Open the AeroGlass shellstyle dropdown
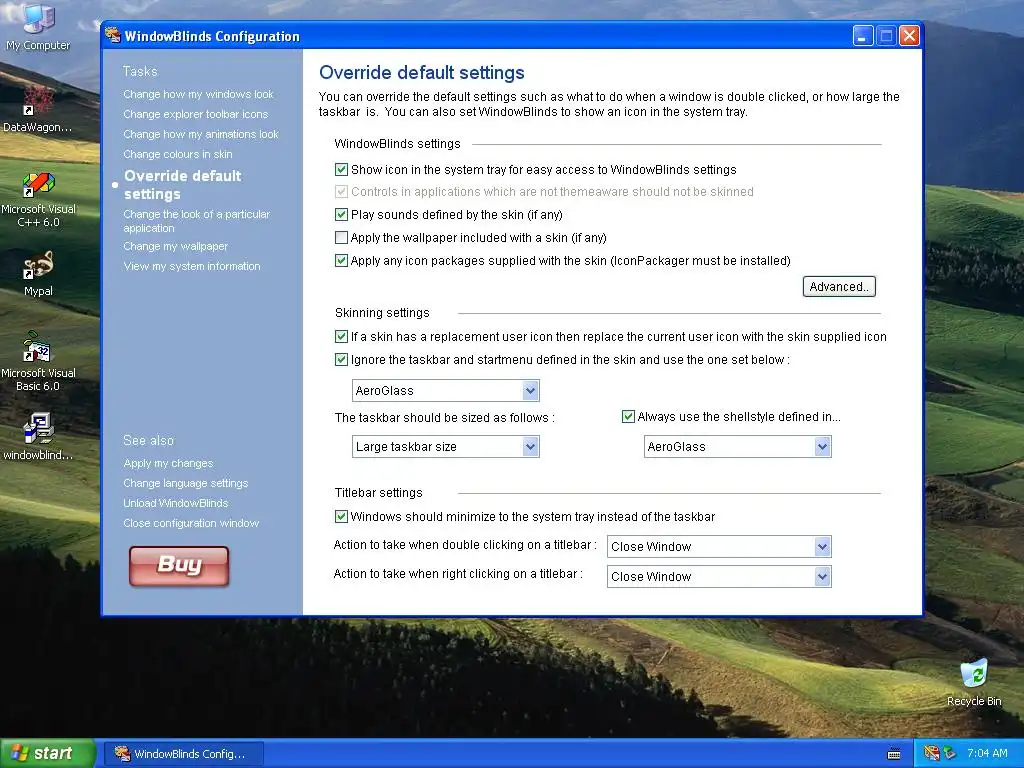Screen dimensions: 1024x768 click(x=737, y=447)
